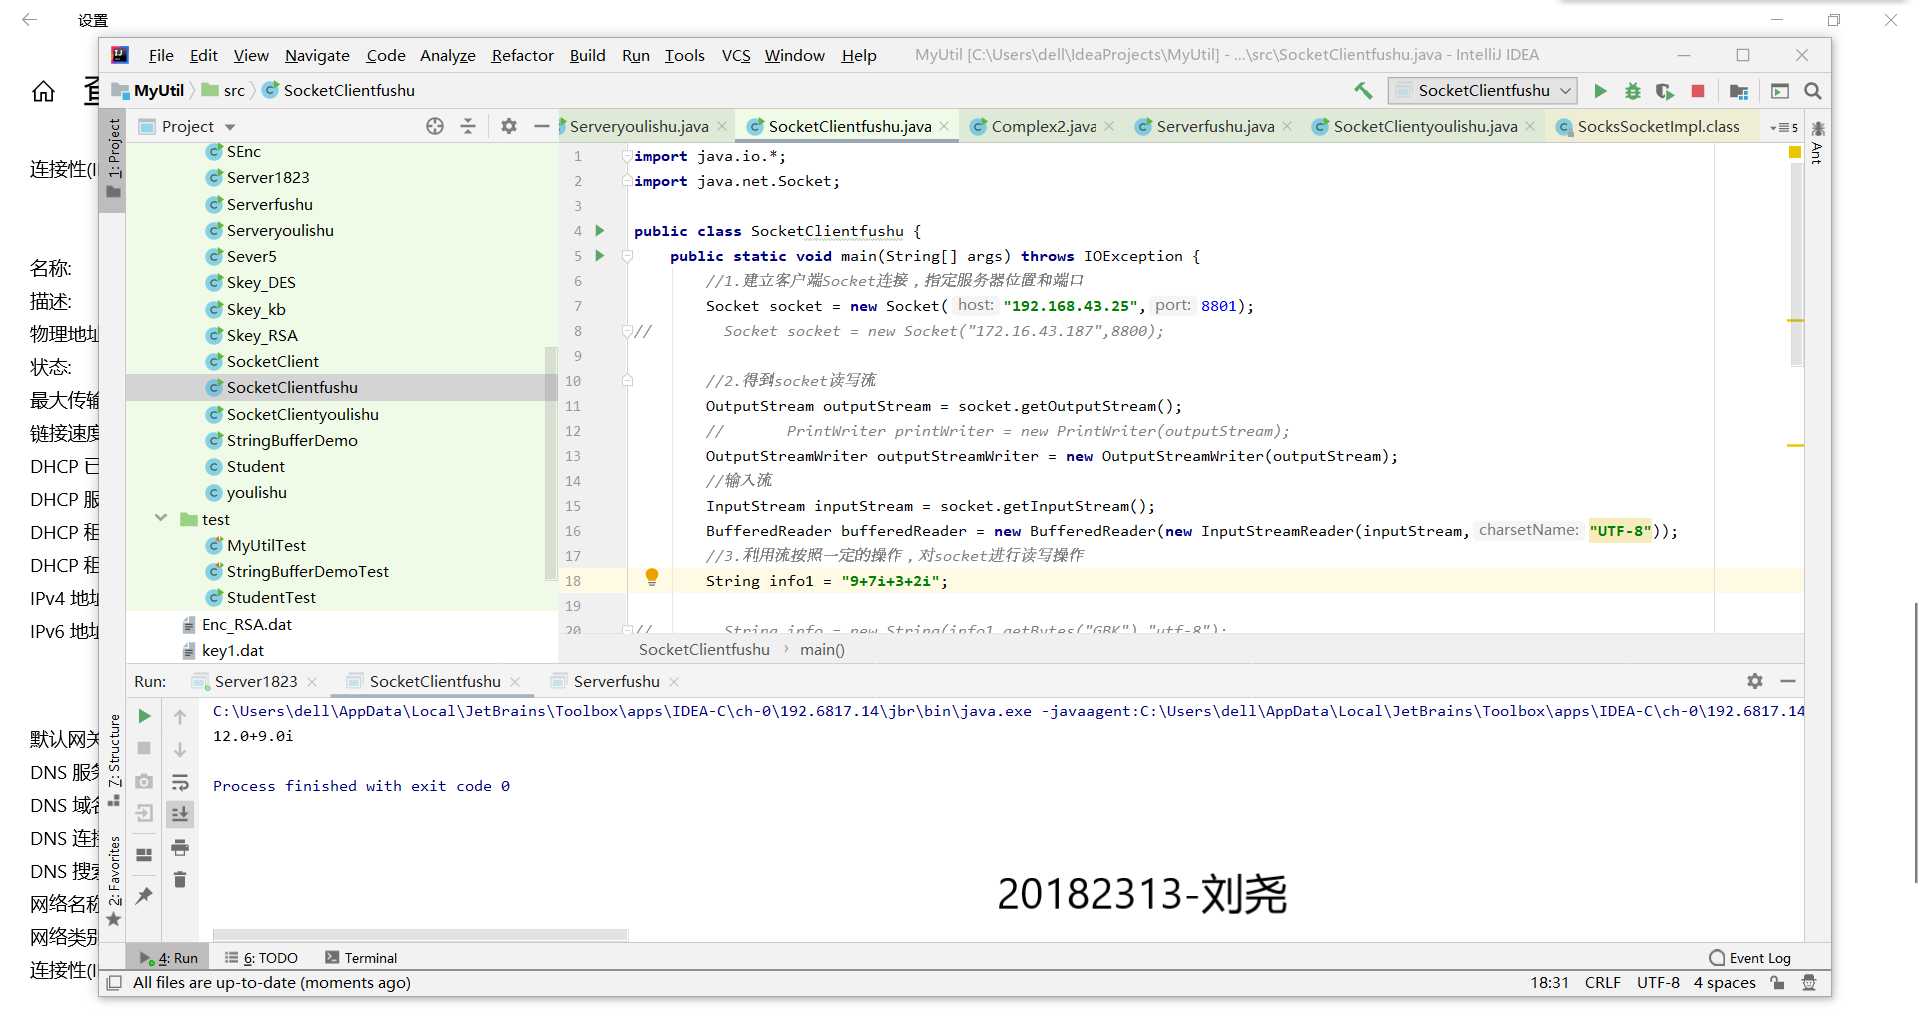Go back in the Settings window

click(29, 20)
